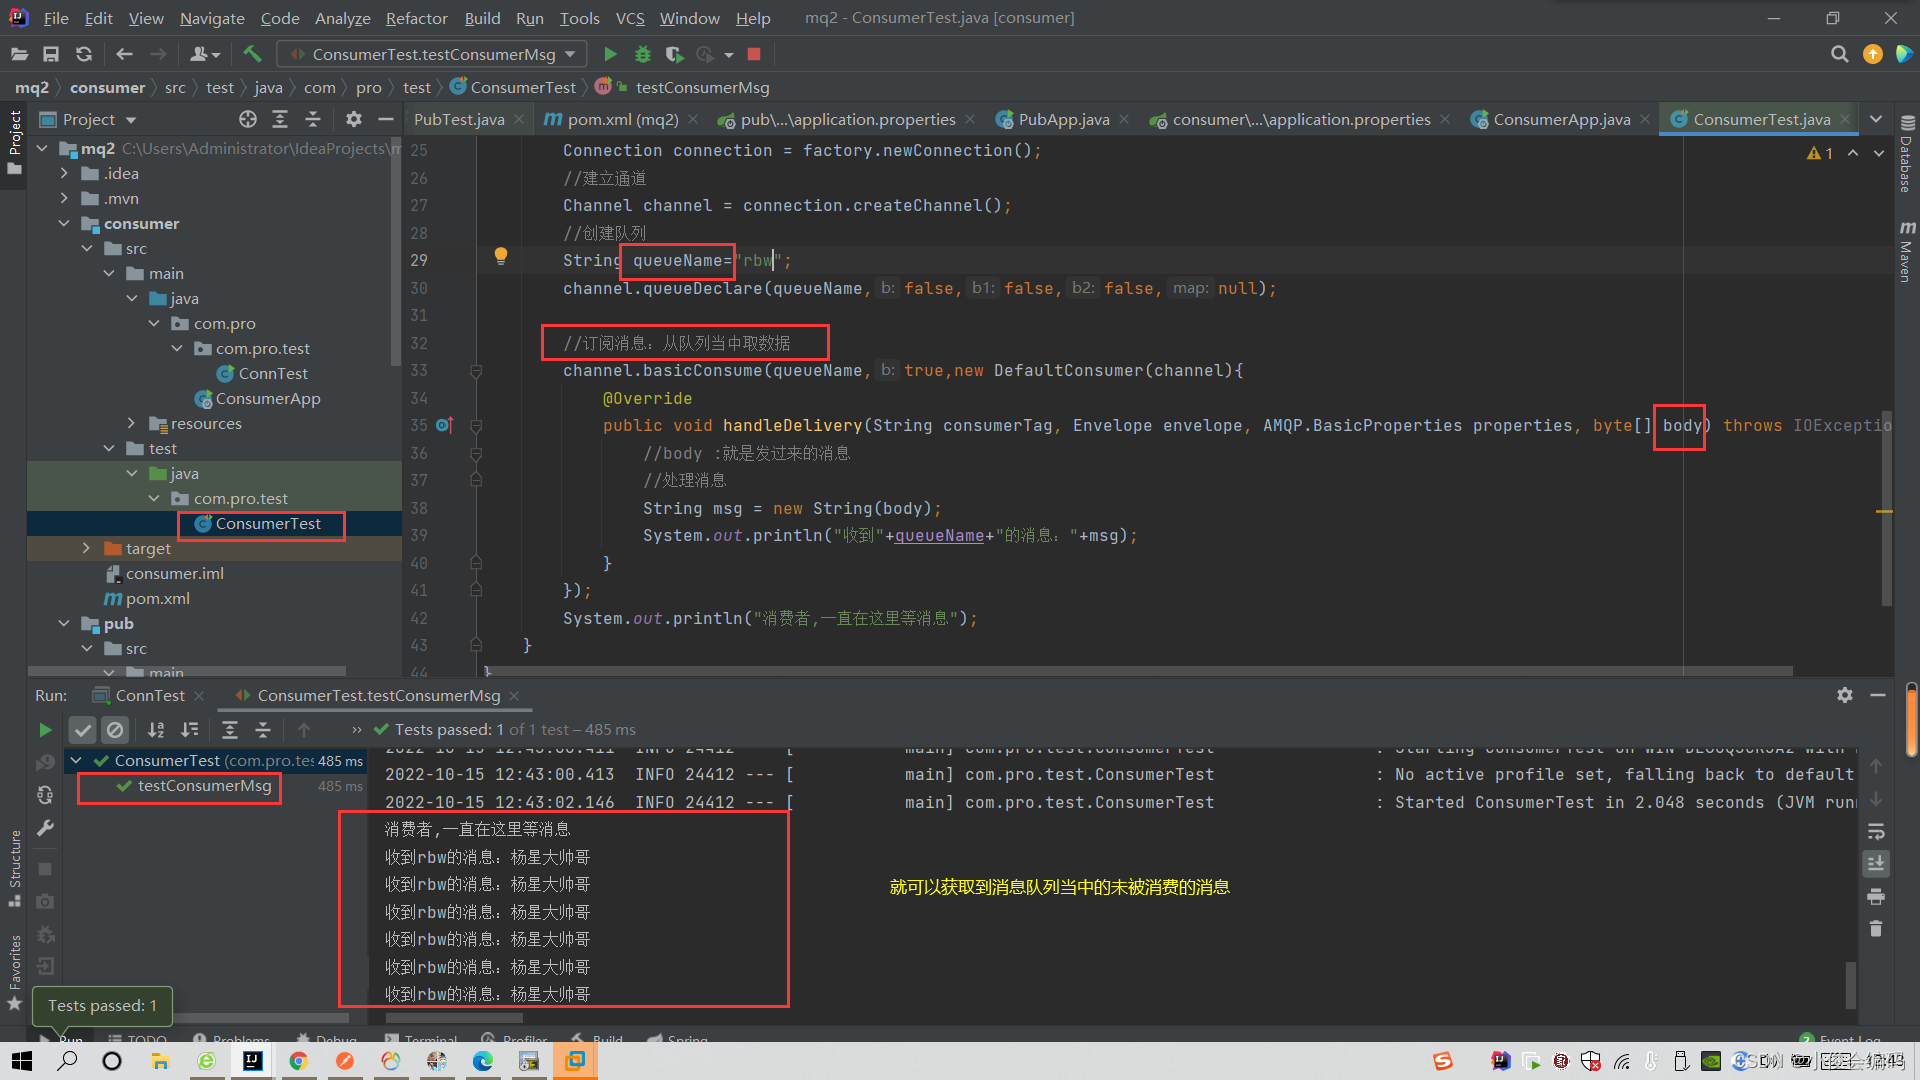Run tests with coverage shield icon

click(675, 54)
